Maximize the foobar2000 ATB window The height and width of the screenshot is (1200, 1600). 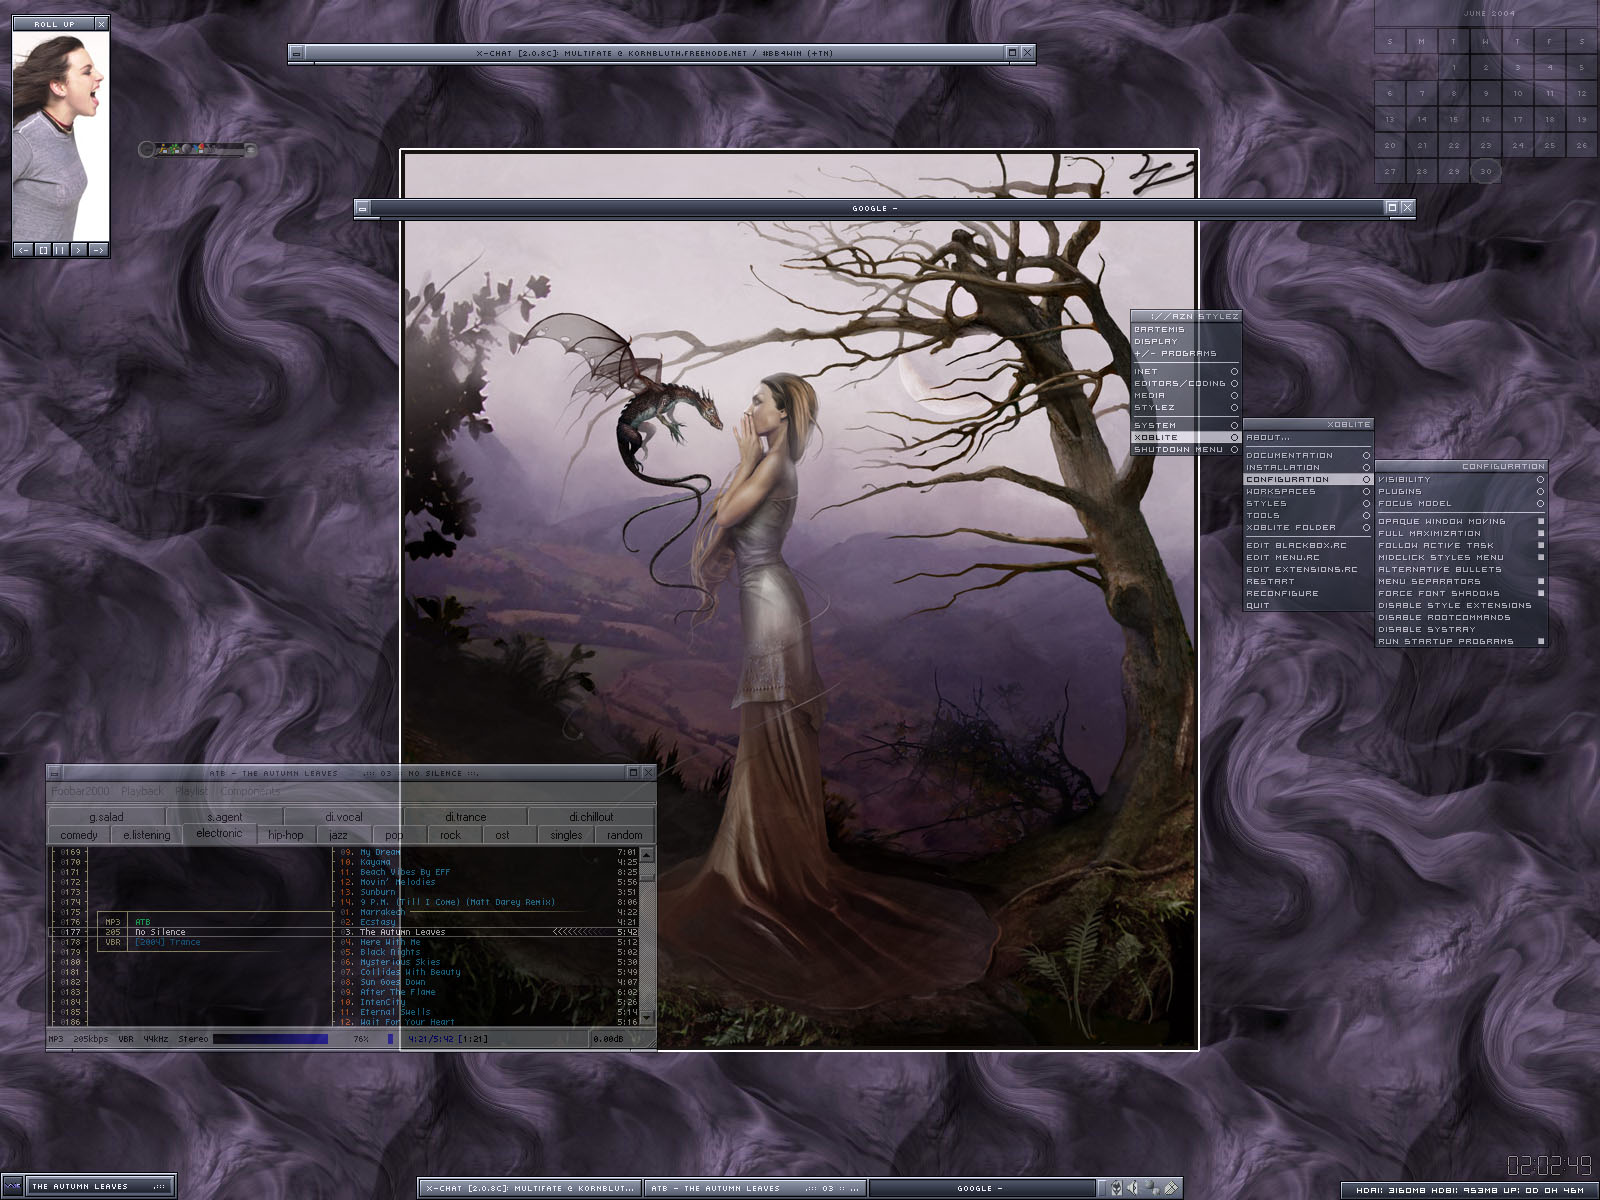click(633, 773)
